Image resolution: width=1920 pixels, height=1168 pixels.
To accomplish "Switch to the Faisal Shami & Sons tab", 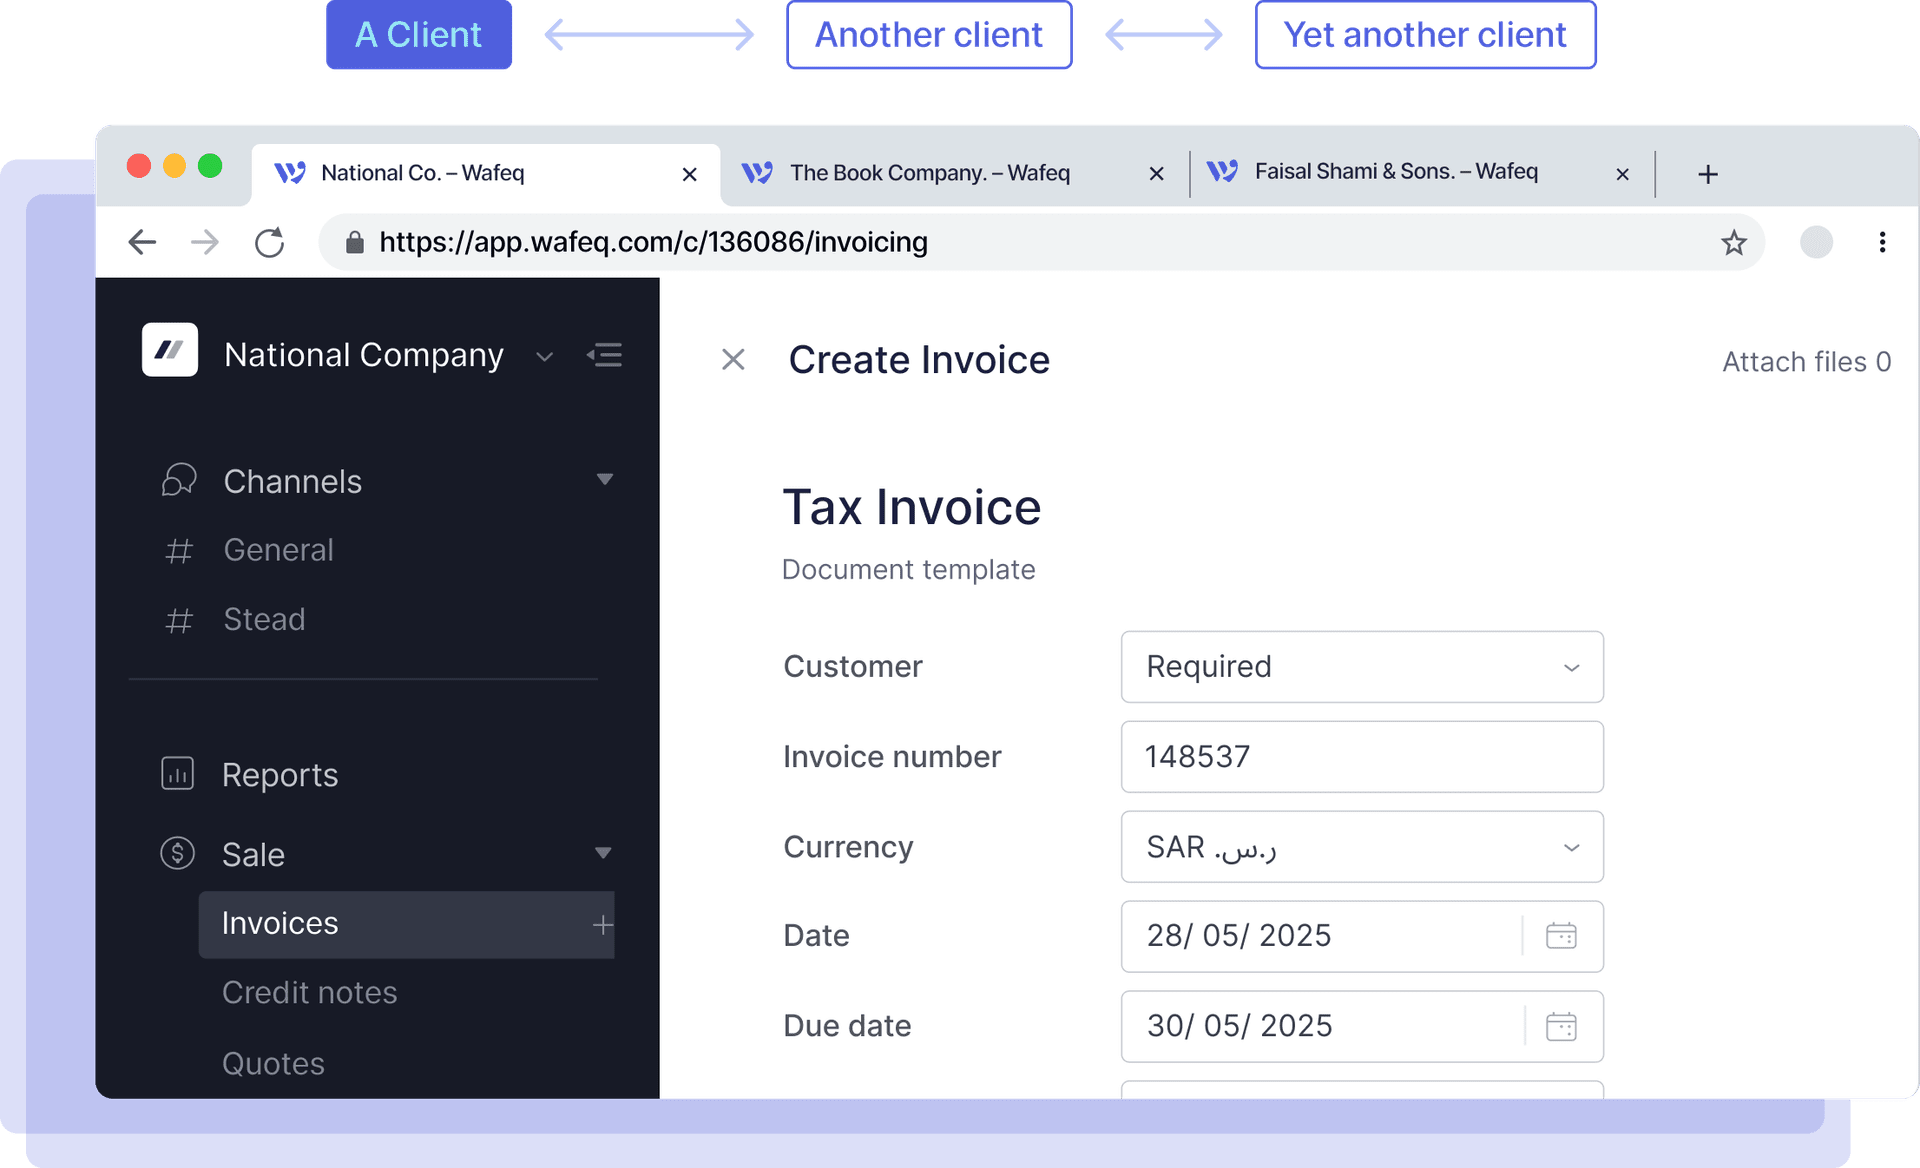I will click(x=1395, y=171).
